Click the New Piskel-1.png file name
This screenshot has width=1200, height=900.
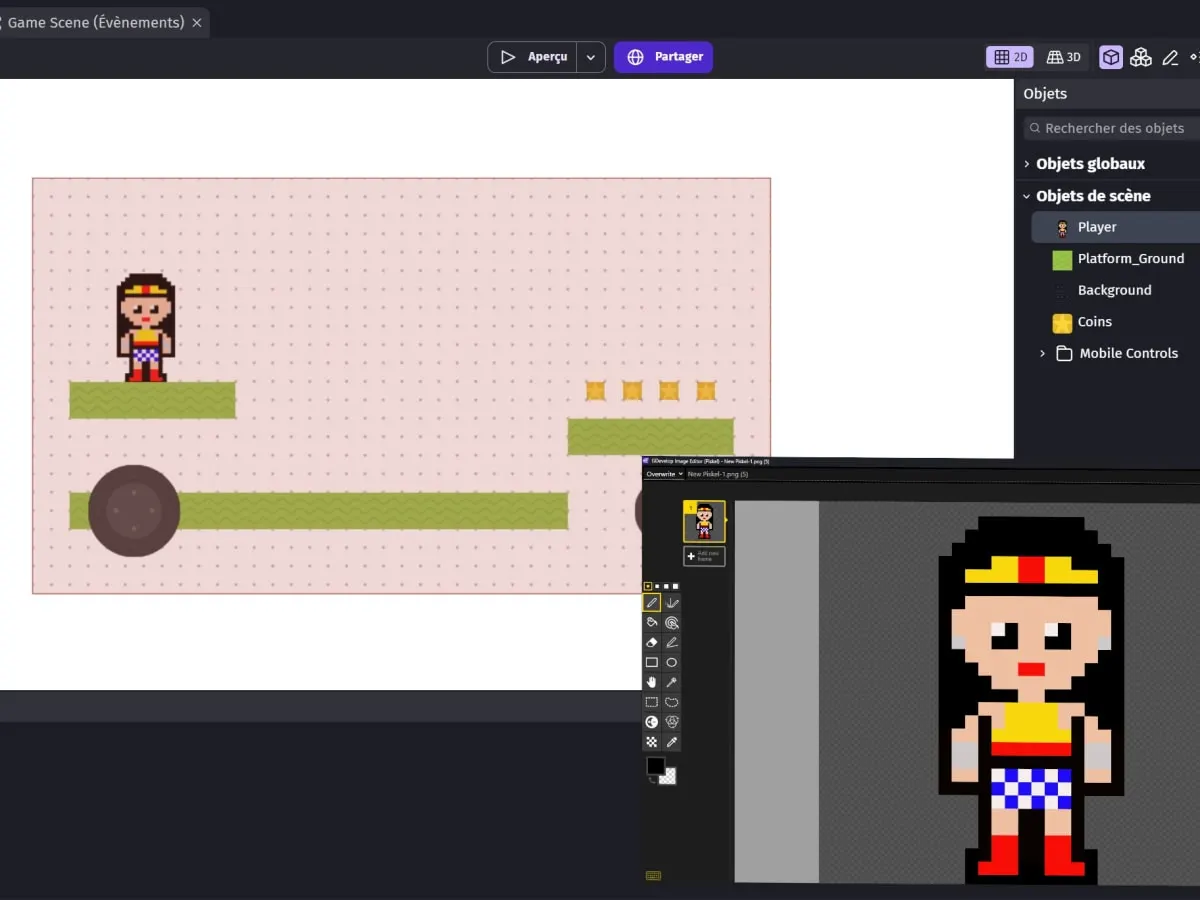pos(718,474)
